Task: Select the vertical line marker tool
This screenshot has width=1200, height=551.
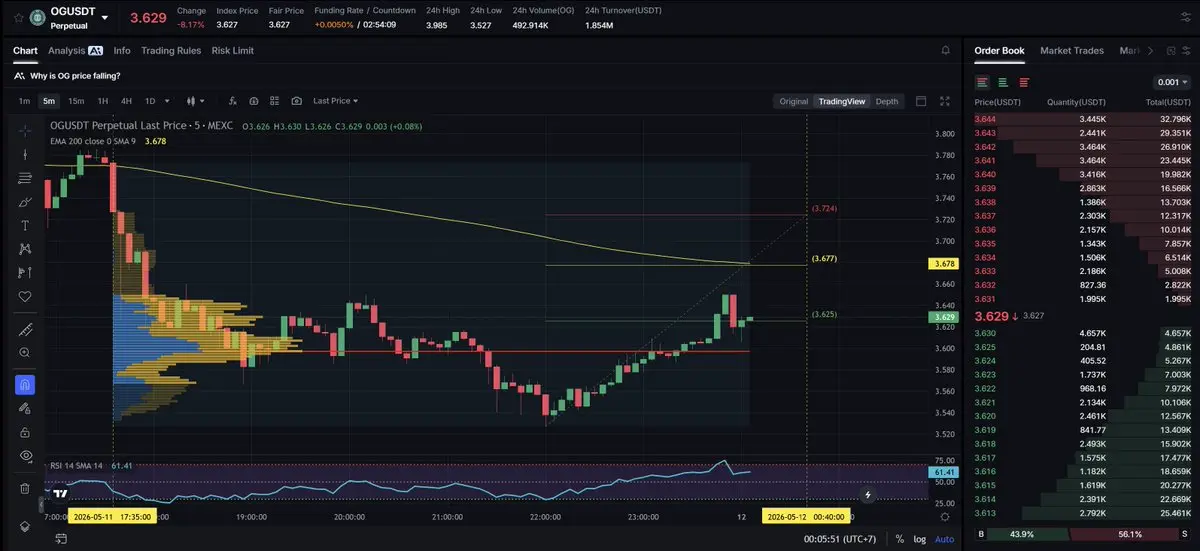Action: point(25,154)
